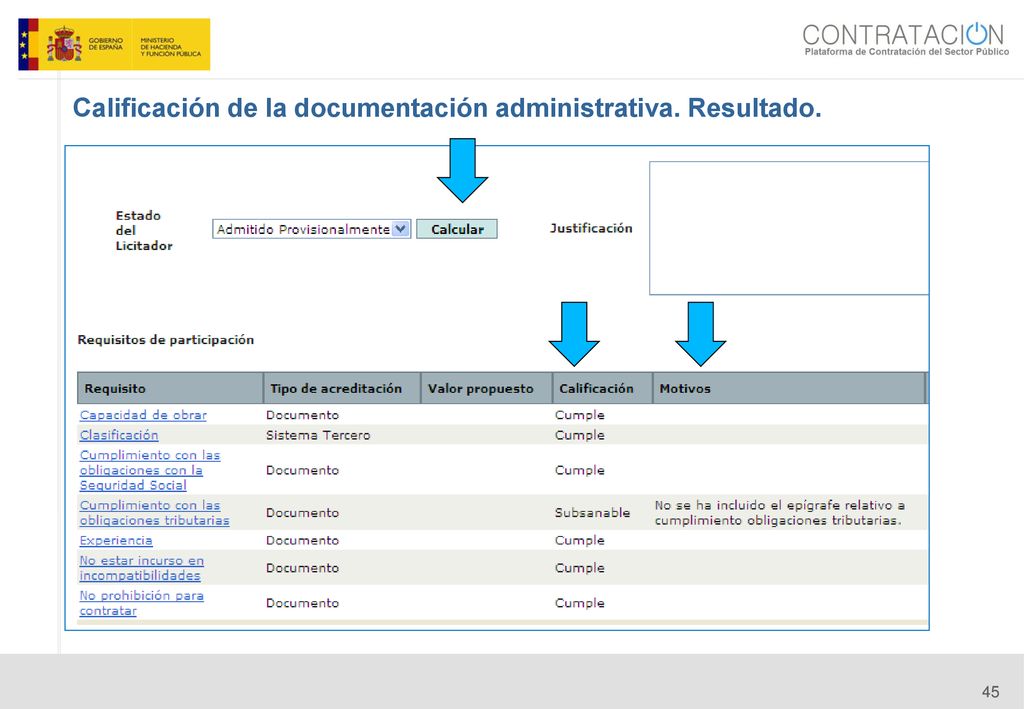Open the Experiencia requirement link
1024x709 pixels.
coord(116,541)
